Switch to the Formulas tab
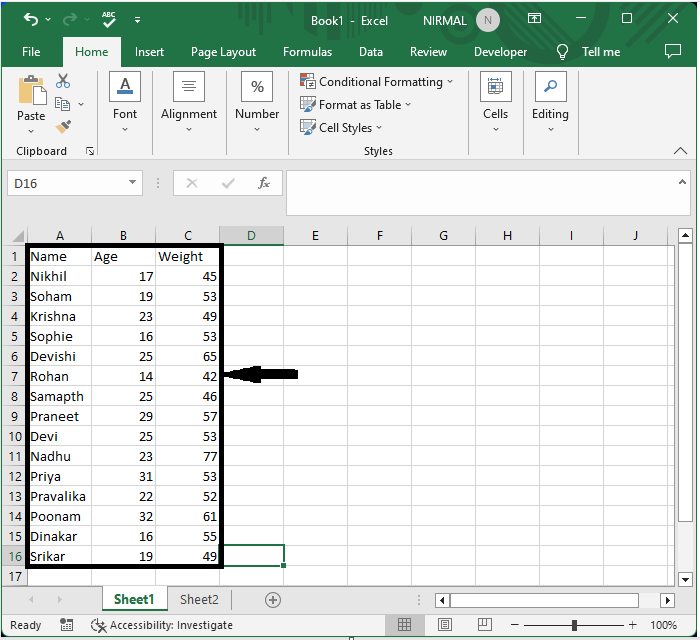Screen dimensions: 700x640 click(x=307, y=52)
